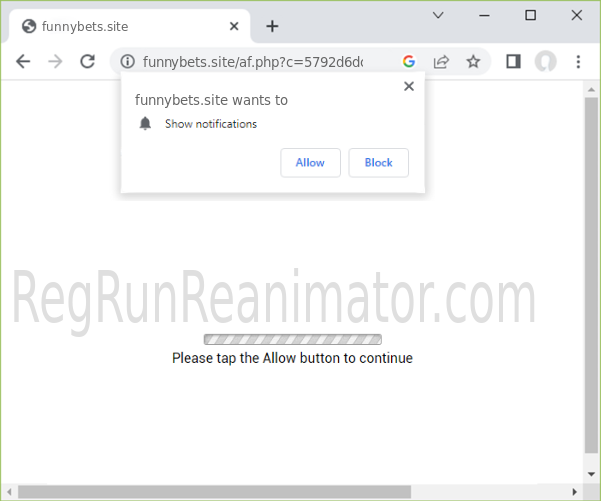This screenshot has height=501, width=601.
Task: Open a new tab
Action: [x=272, y=26]
